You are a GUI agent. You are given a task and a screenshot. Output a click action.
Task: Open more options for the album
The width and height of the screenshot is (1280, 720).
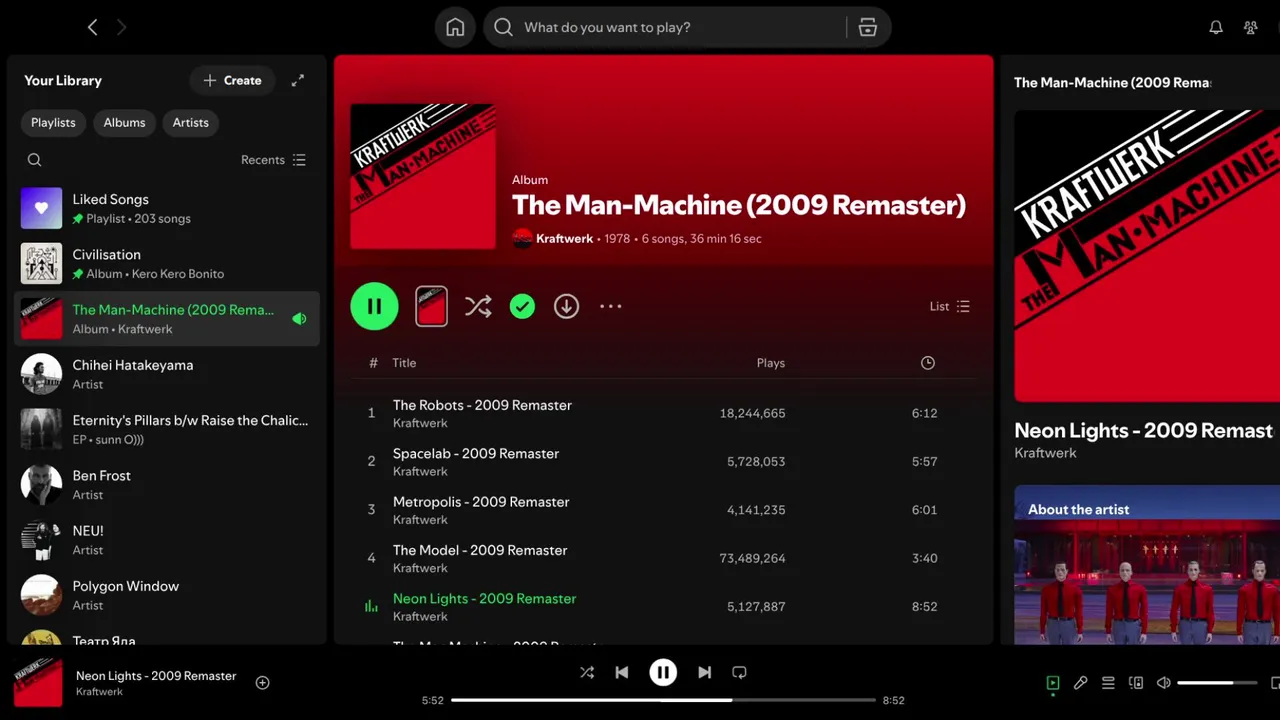click(611, 307)
